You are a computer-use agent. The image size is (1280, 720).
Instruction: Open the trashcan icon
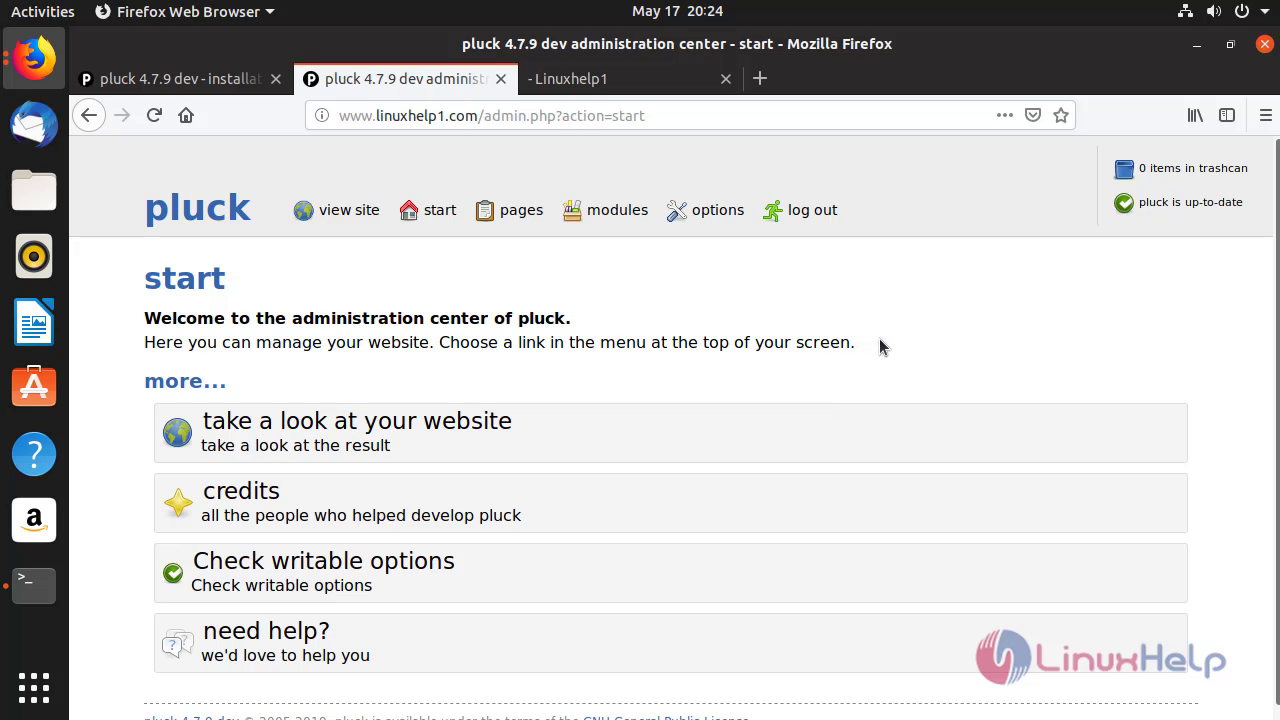click(1124, 169)
